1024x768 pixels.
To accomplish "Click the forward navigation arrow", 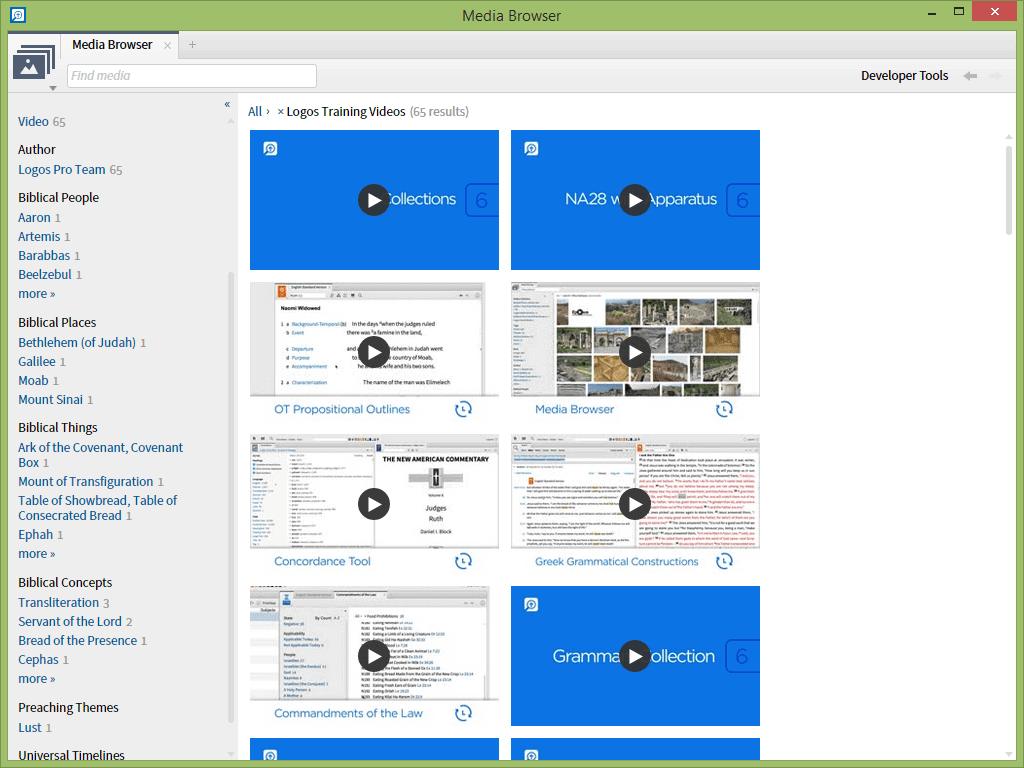I will click(995, 76).
